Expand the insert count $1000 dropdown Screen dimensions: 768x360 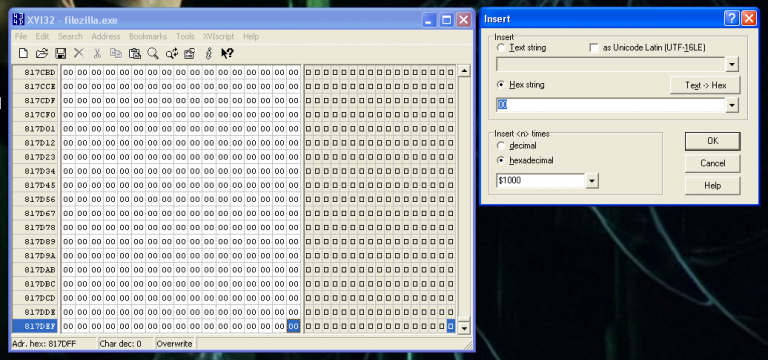[592, 181]
